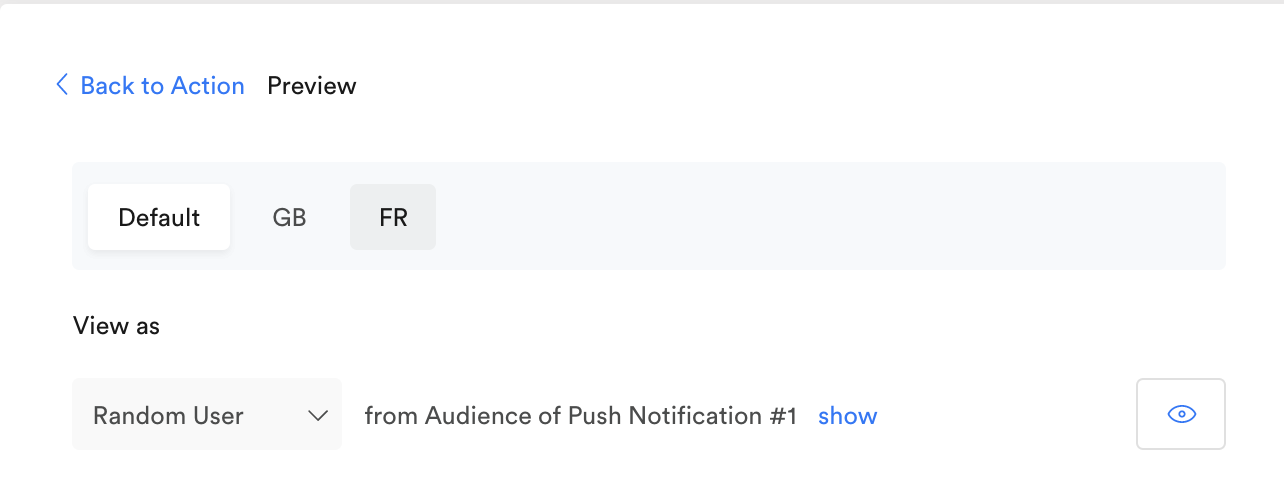Click the Preview breadcrumb label
This screenshot has height=504, width=1284.
click(x=312, y=86)
